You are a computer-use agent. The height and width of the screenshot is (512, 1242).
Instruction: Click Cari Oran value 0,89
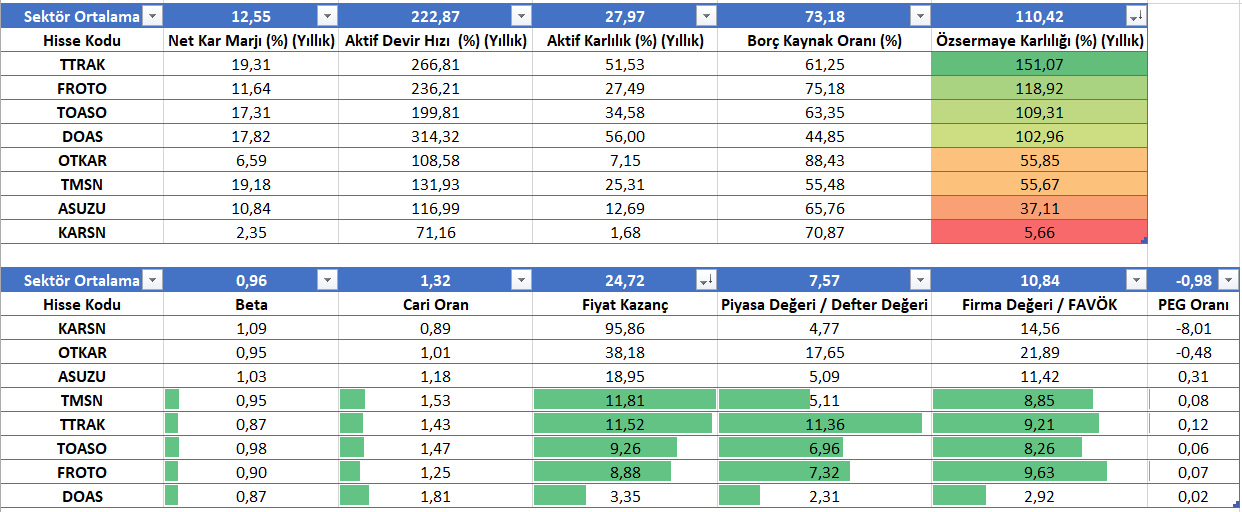pos(434,328)
